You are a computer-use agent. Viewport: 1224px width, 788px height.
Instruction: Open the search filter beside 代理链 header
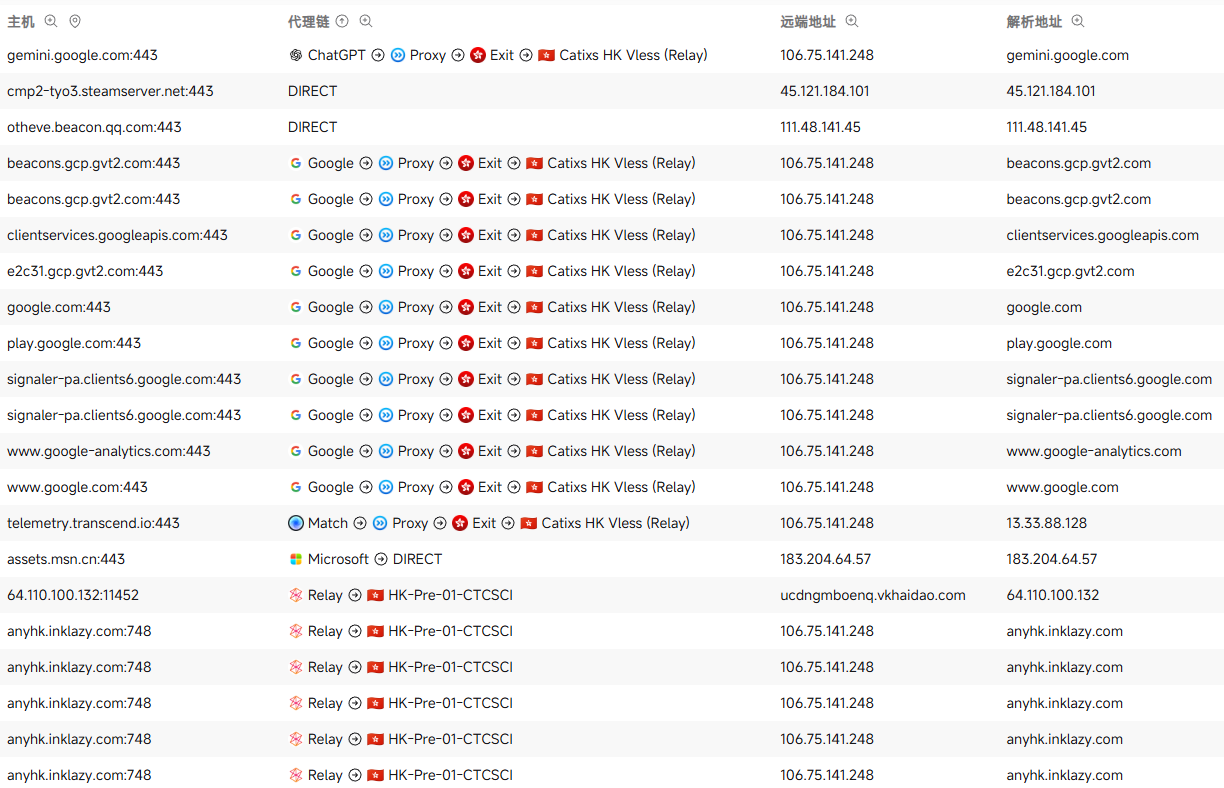click(366, 21)
